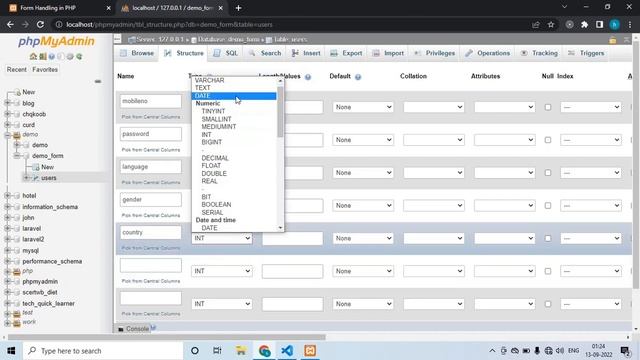
Task: Click Pick from Central Columns under mobileno
Action: tap(151, 117)
